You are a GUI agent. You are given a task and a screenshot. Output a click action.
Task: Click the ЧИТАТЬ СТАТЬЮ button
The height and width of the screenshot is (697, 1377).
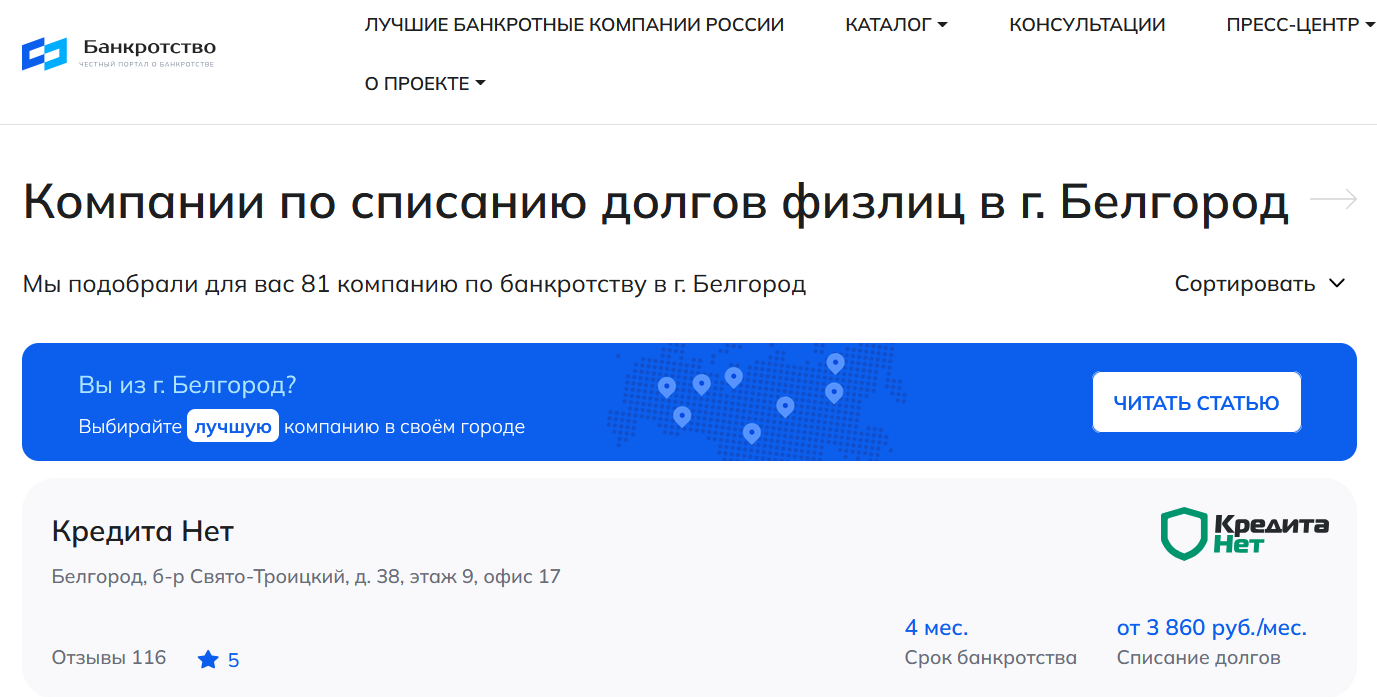click(x=1197, y=403)
